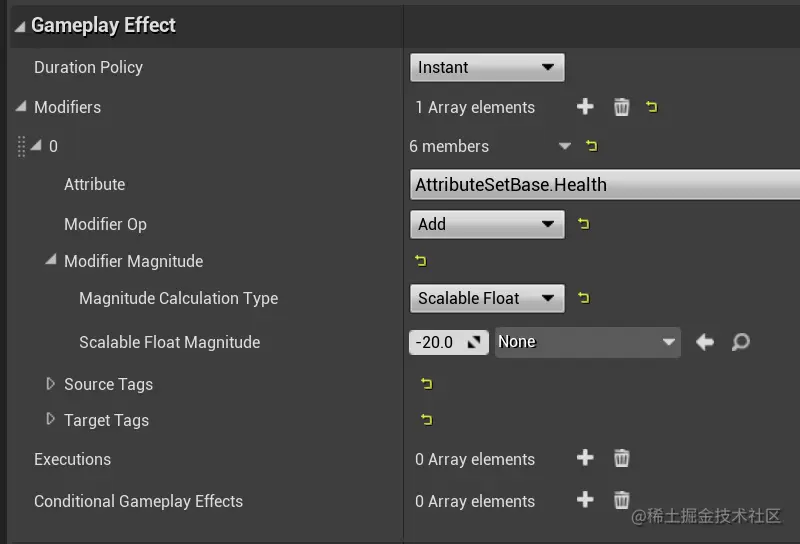Use selected asset arrow for curve table

tap(705, 342)
